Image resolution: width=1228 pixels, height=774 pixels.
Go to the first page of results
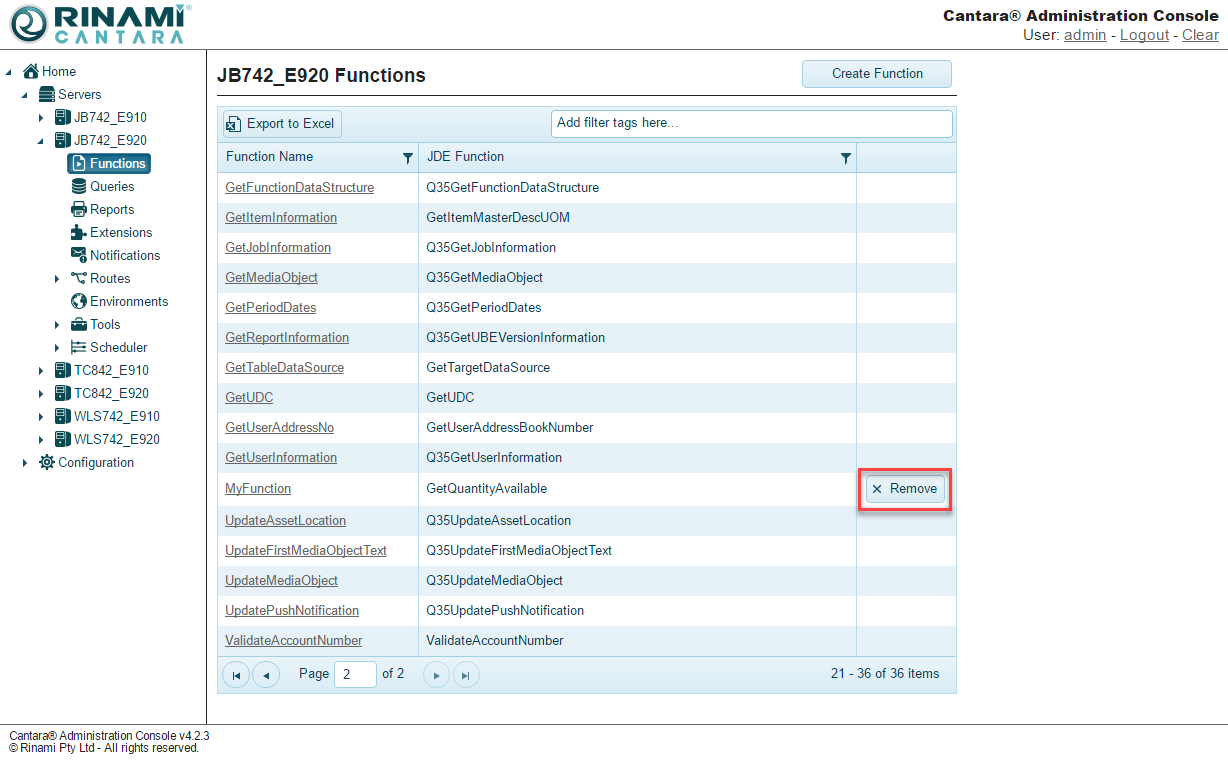[x=235, y=675]
